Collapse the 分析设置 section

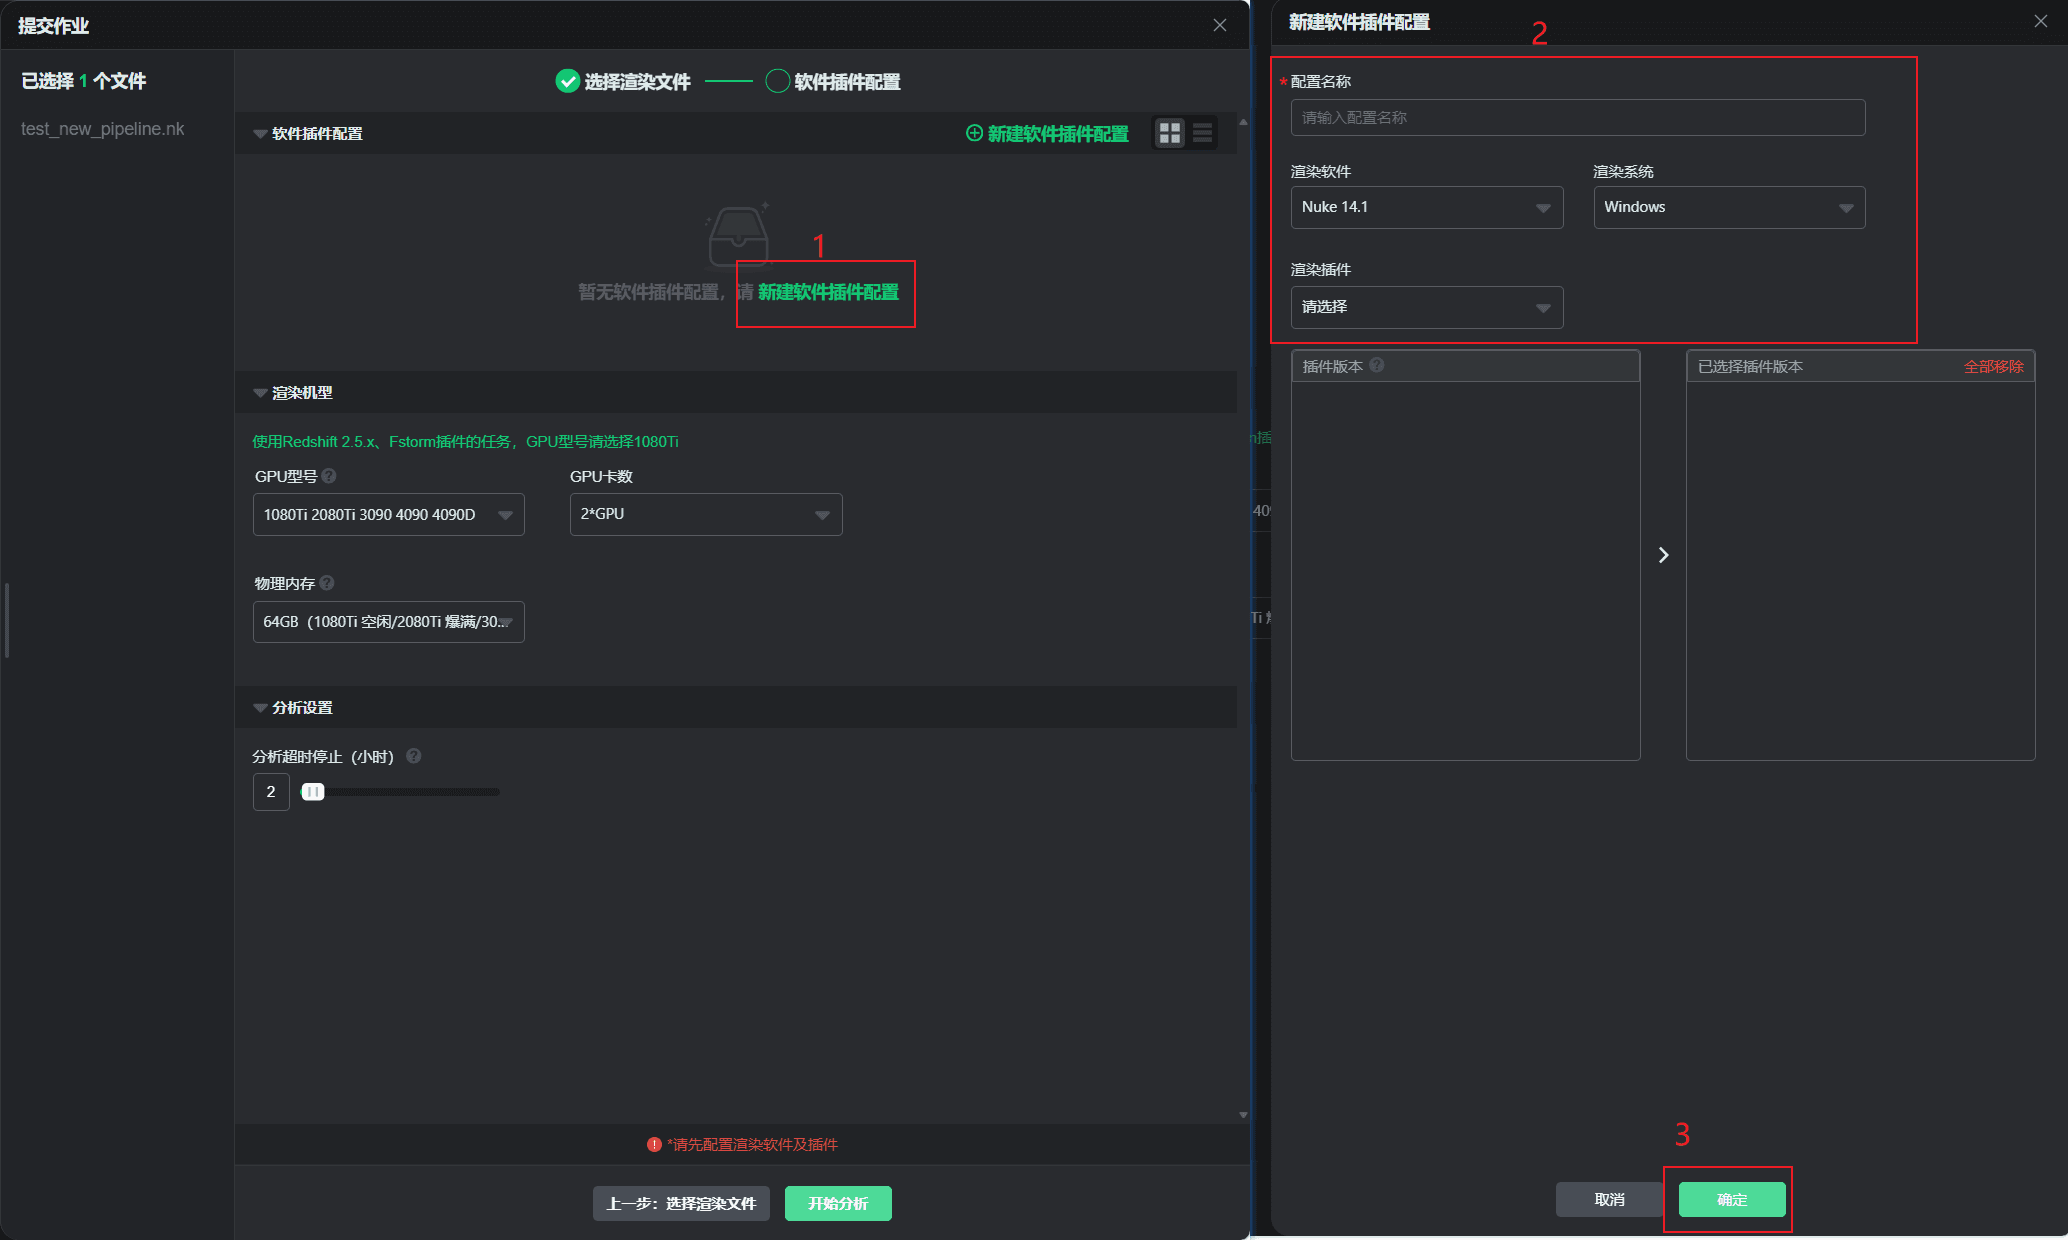point(260,708)
